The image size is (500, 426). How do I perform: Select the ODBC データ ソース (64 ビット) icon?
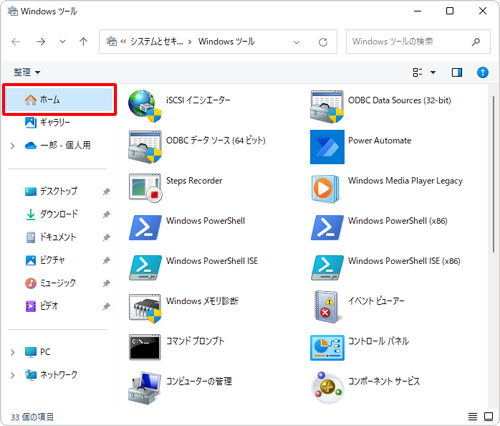145,146
